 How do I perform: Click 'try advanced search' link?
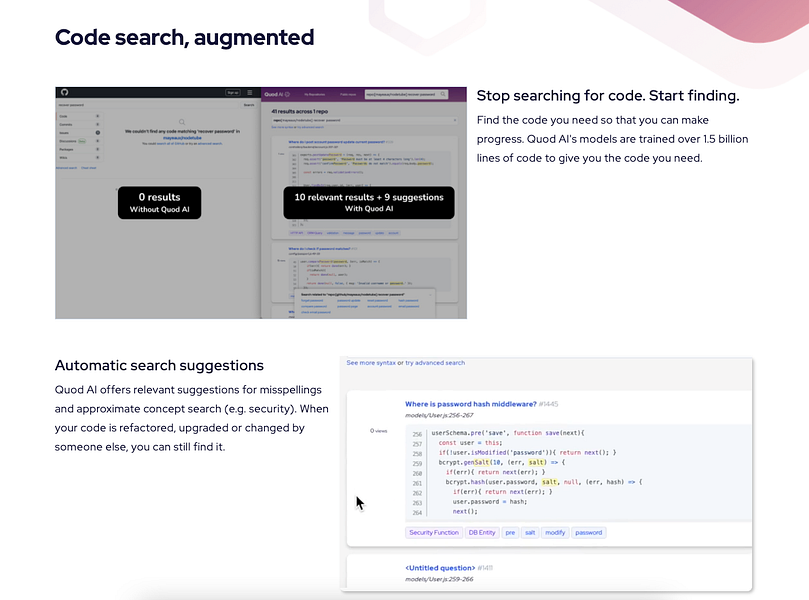tap(435, 363)
